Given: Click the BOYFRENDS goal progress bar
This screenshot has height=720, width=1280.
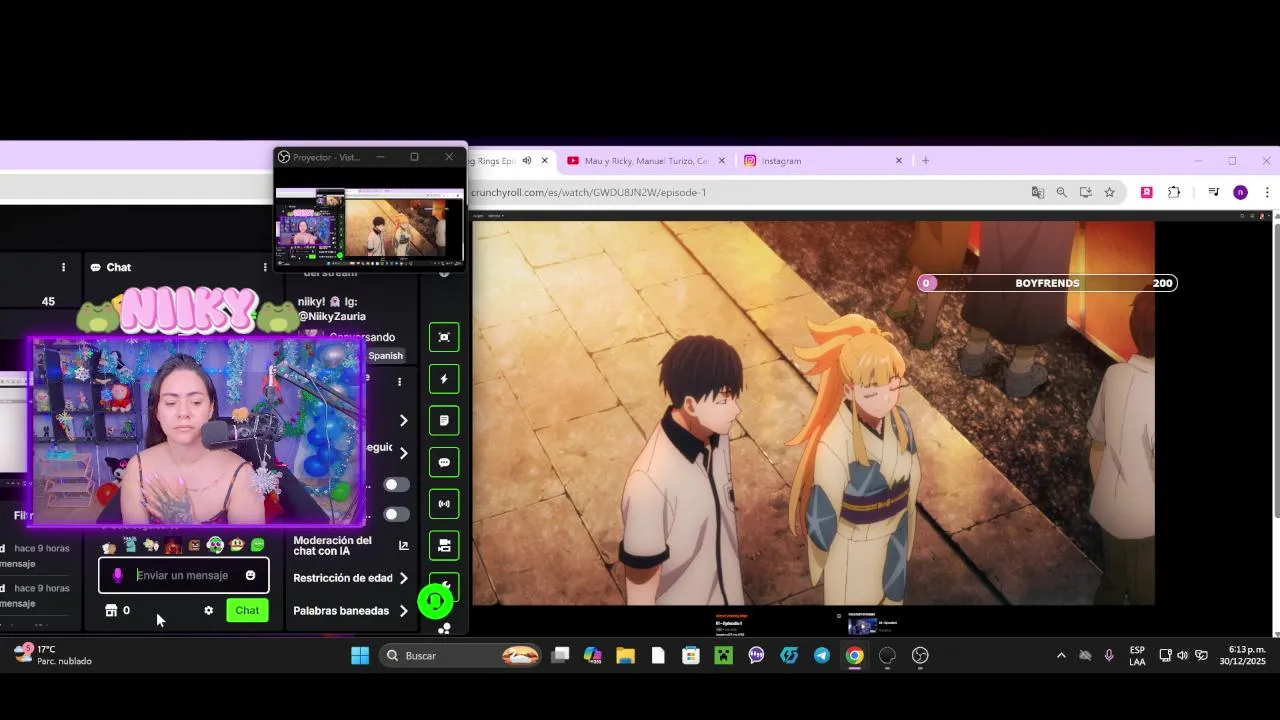Looking at the screenshot, I should 1047,283.
